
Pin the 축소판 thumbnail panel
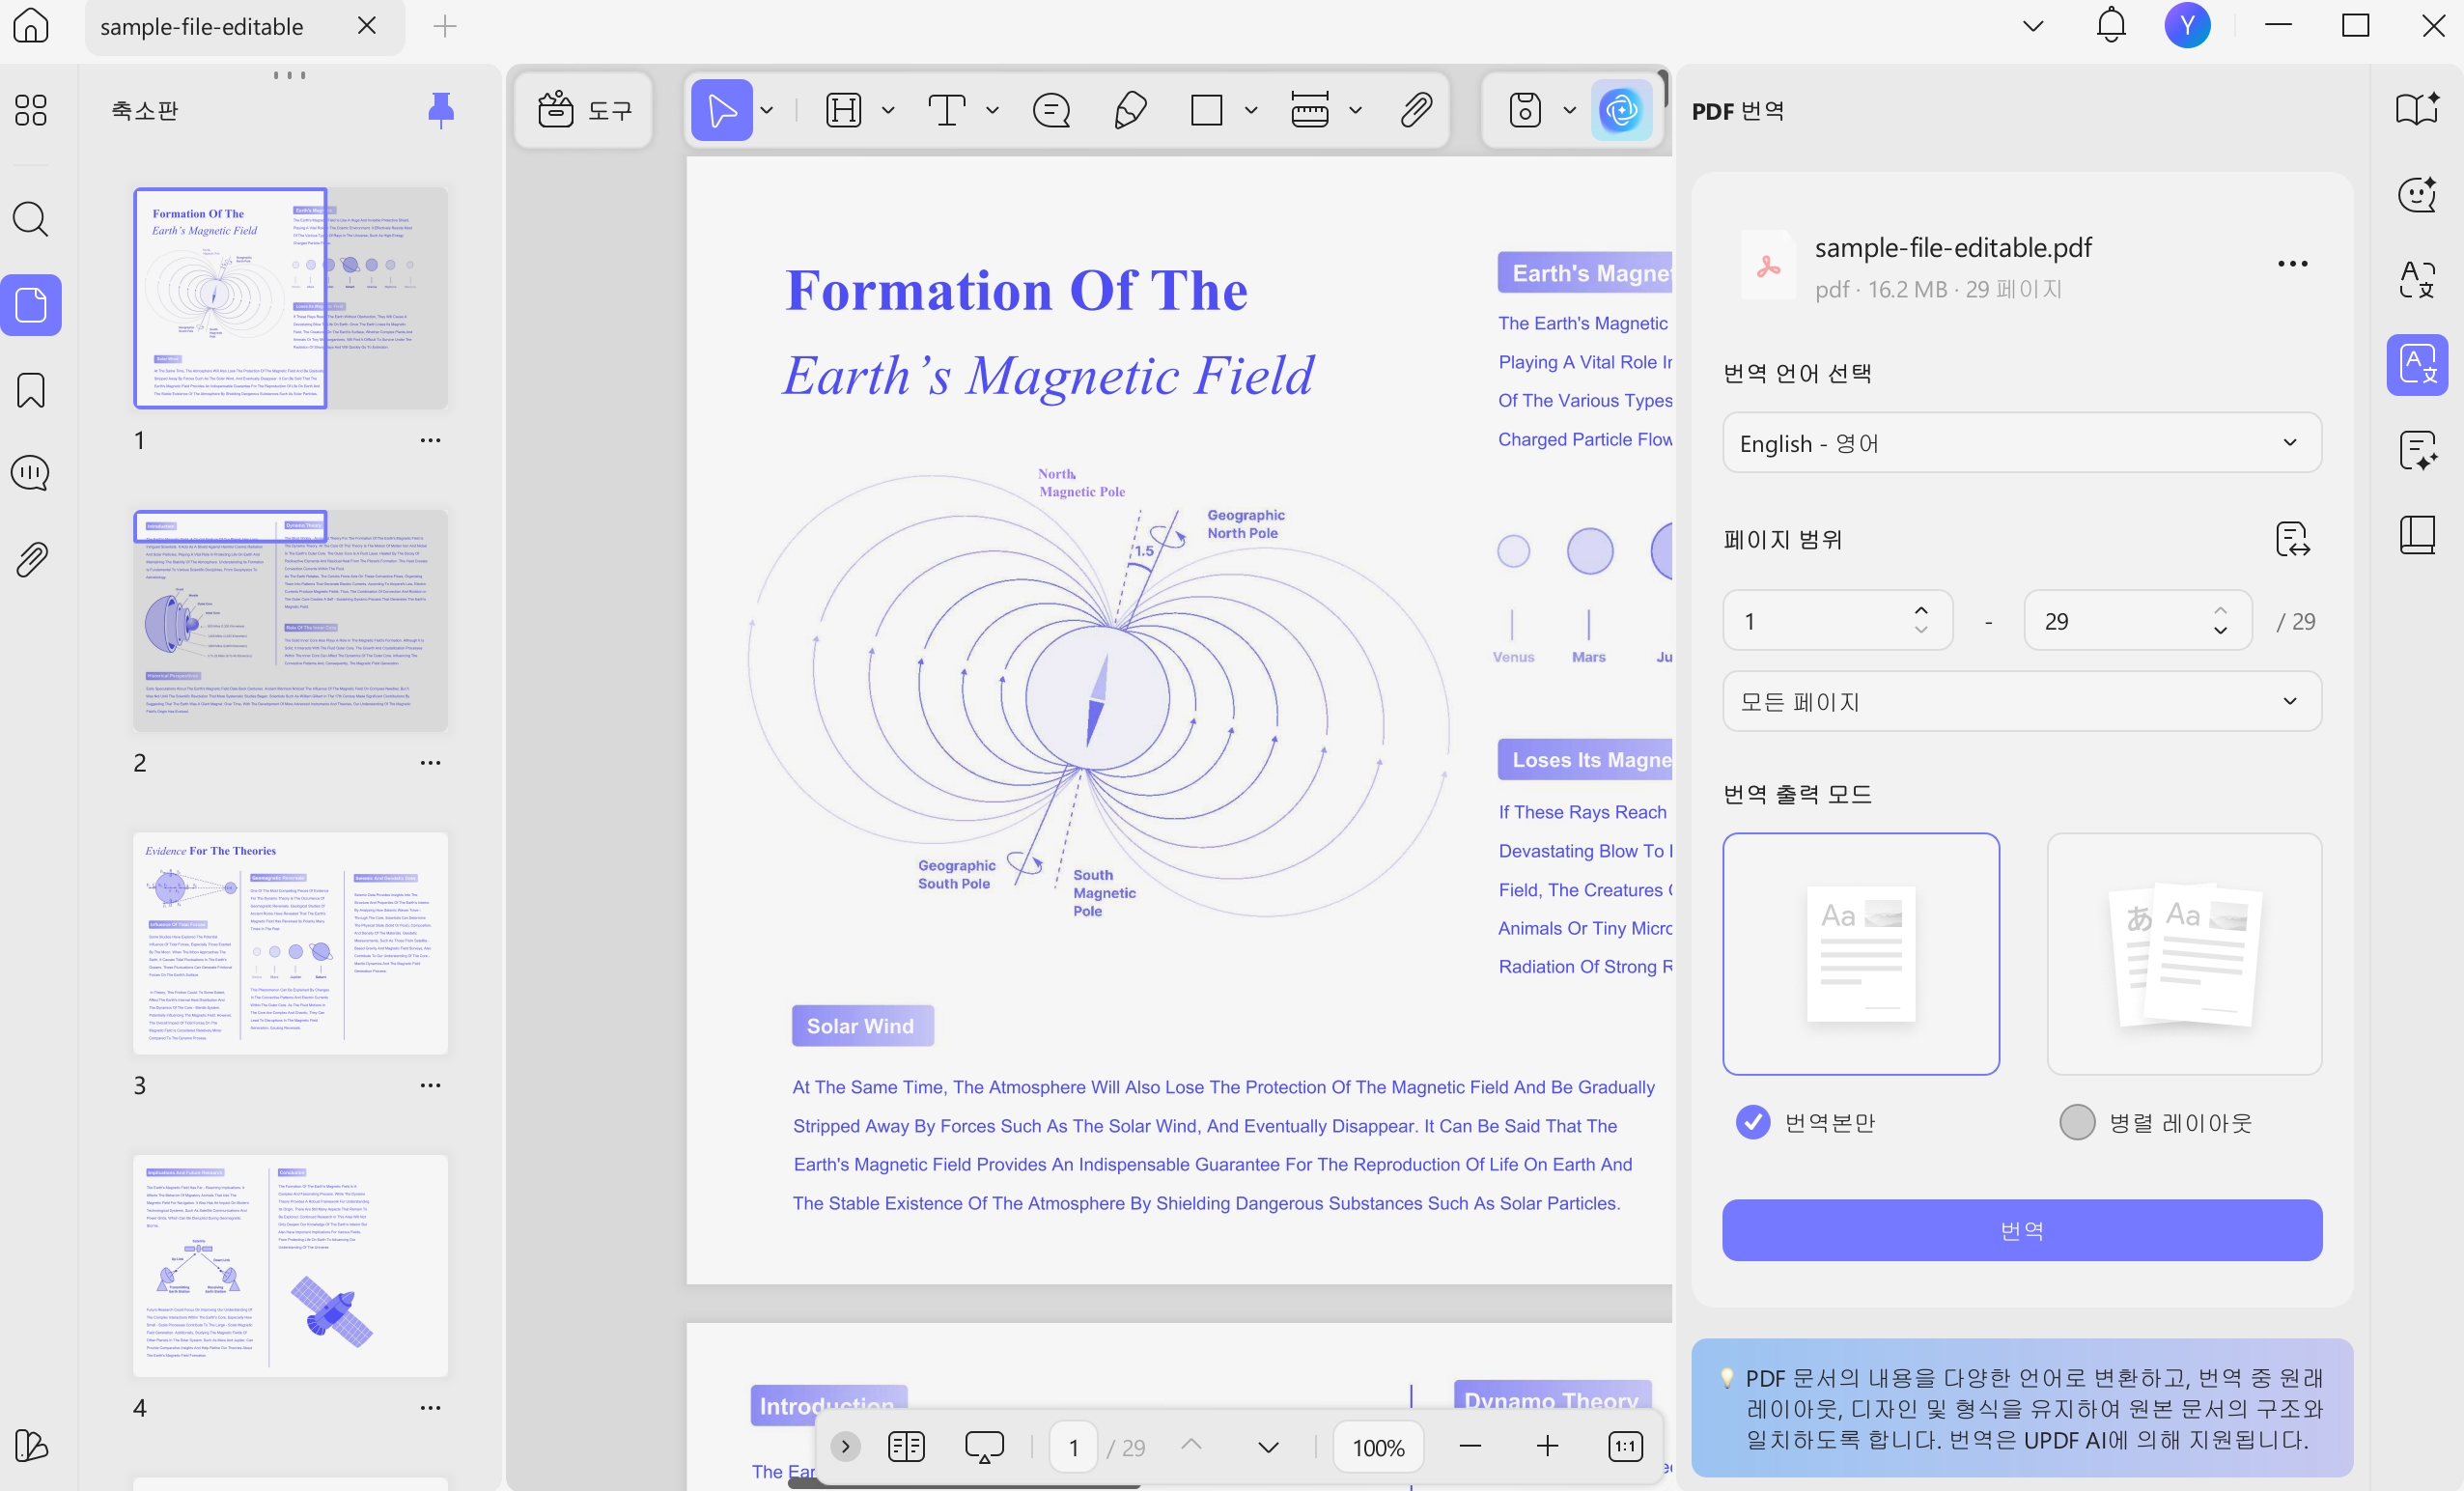pyautogui.click(x=441, y=110)
